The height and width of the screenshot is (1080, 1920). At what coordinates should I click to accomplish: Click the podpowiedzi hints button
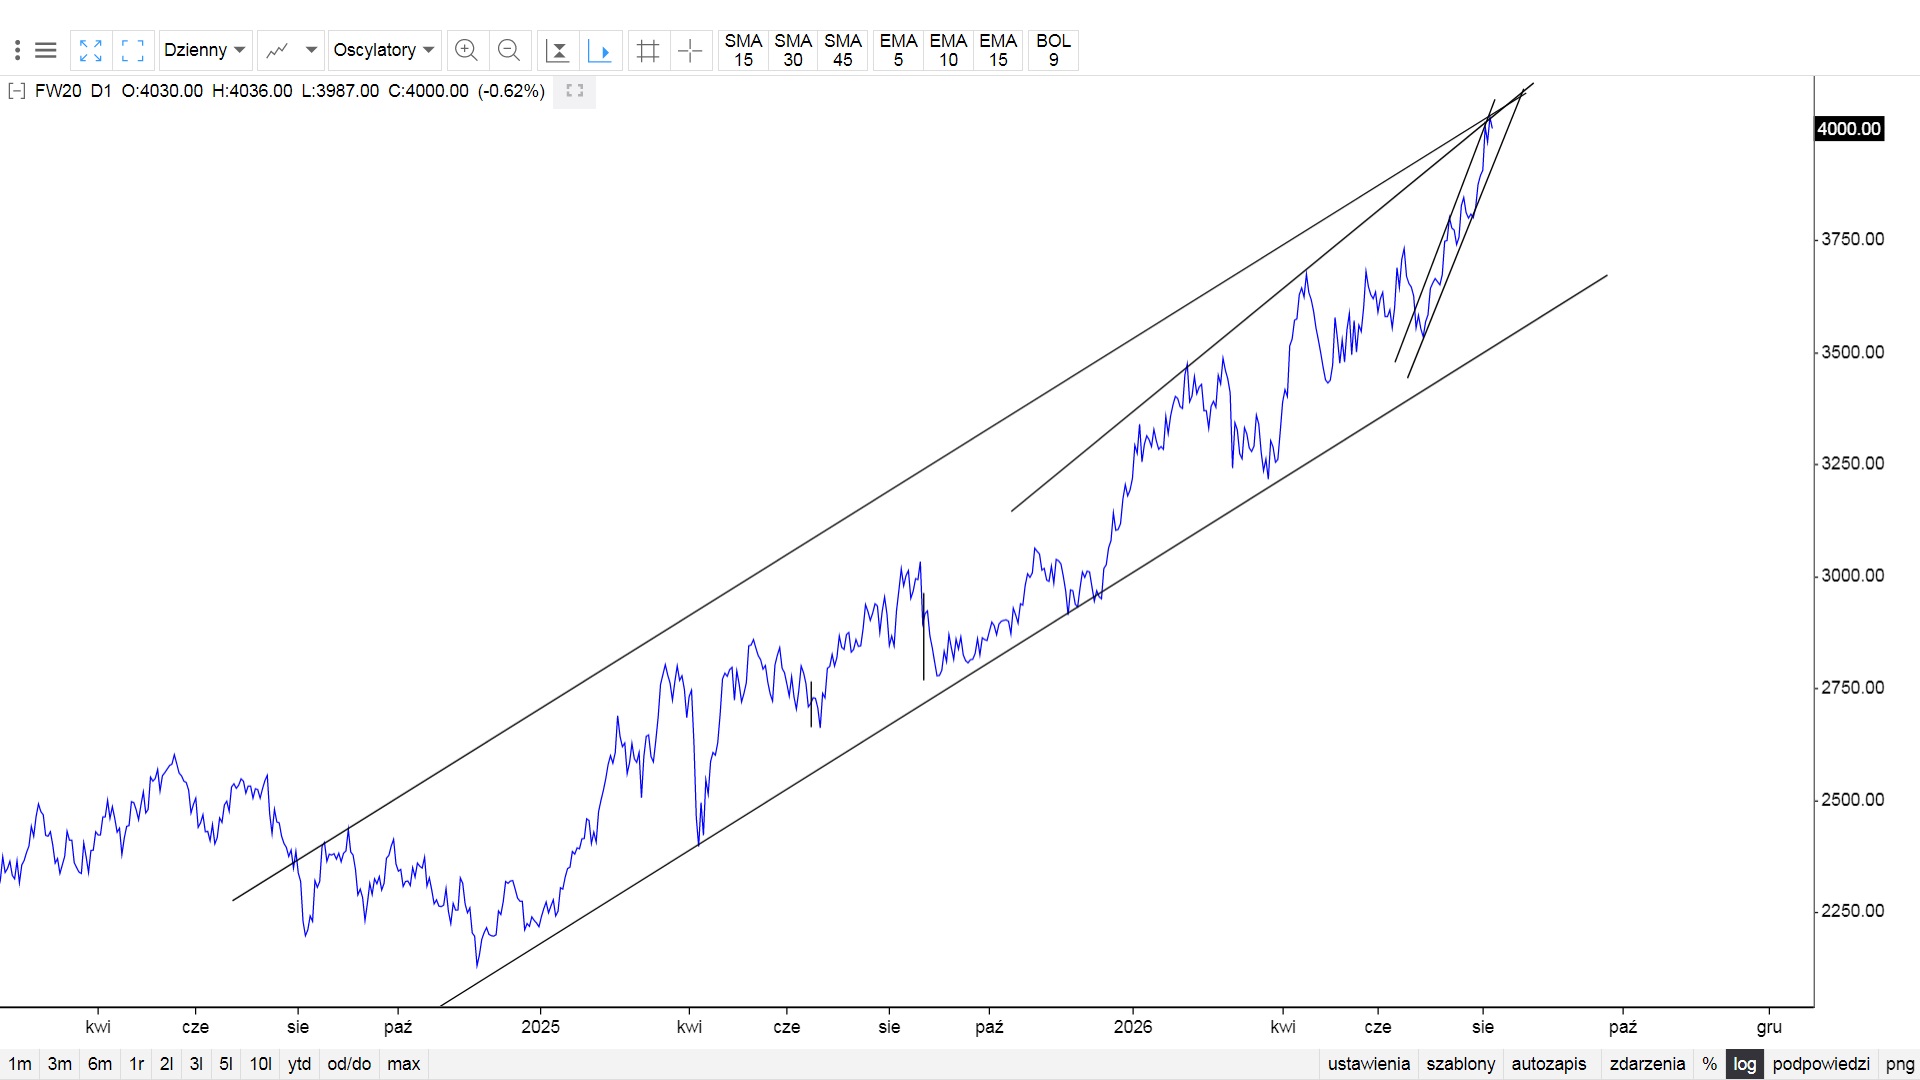1821,1064
